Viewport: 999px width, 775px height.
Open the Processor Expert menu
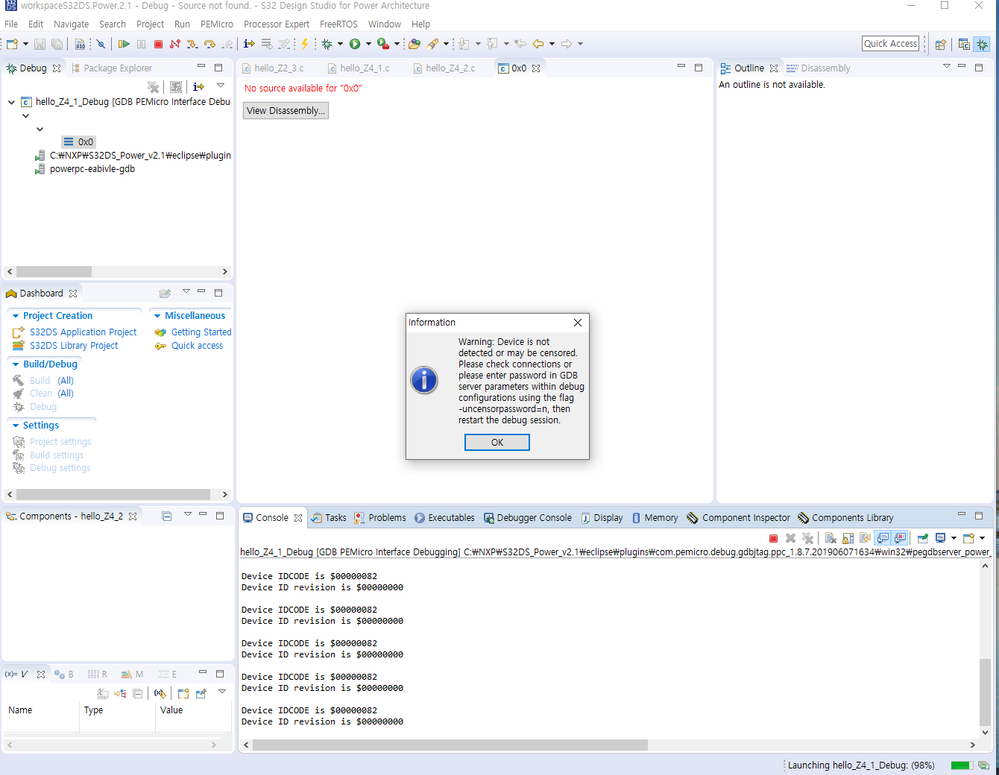point(277,24)
